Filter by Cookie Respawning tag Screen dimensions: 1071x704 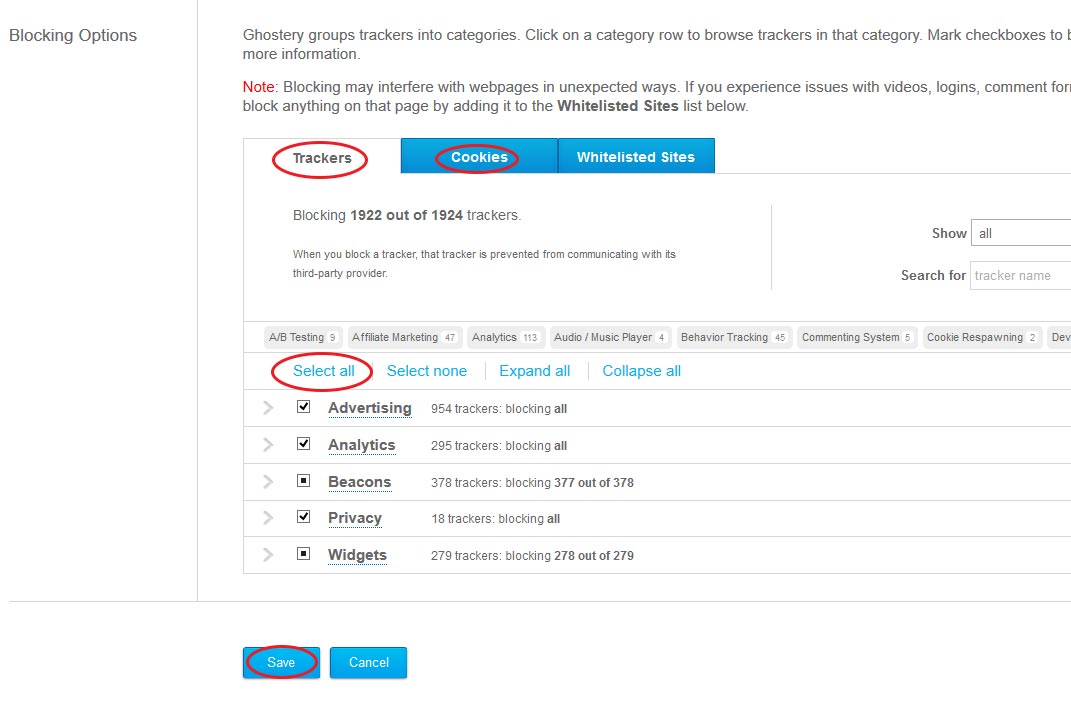[x=982, y=337]
